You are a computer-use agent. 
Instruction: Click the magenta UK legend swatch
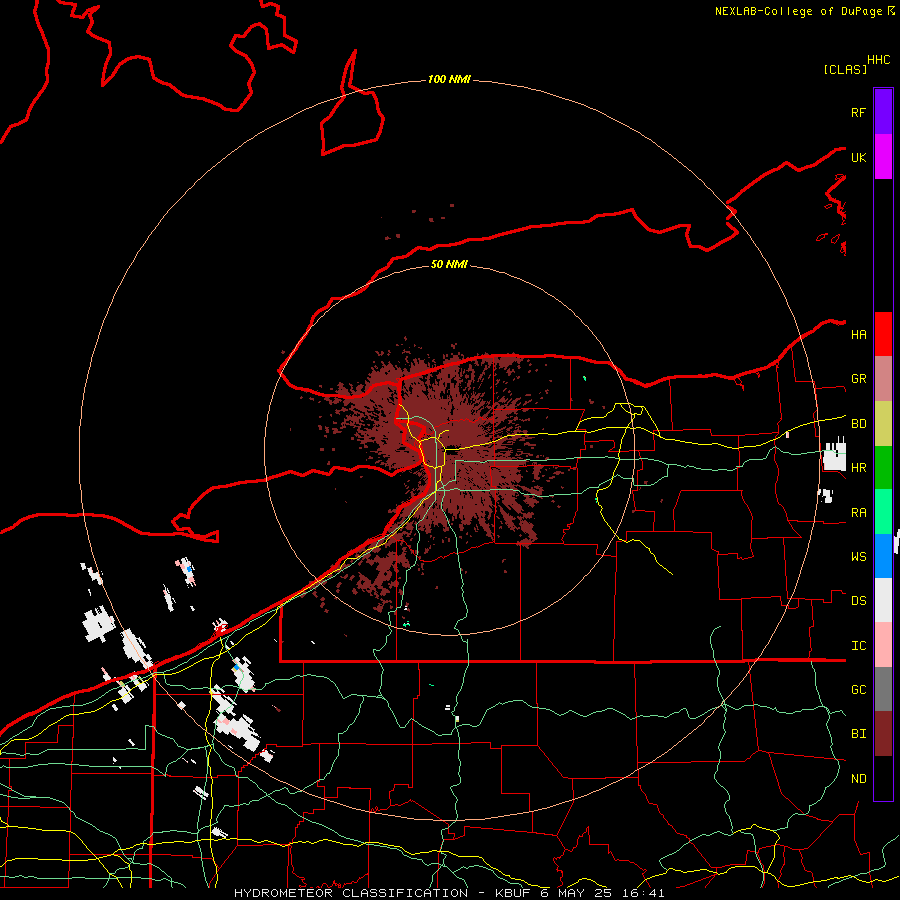[883, 157]
